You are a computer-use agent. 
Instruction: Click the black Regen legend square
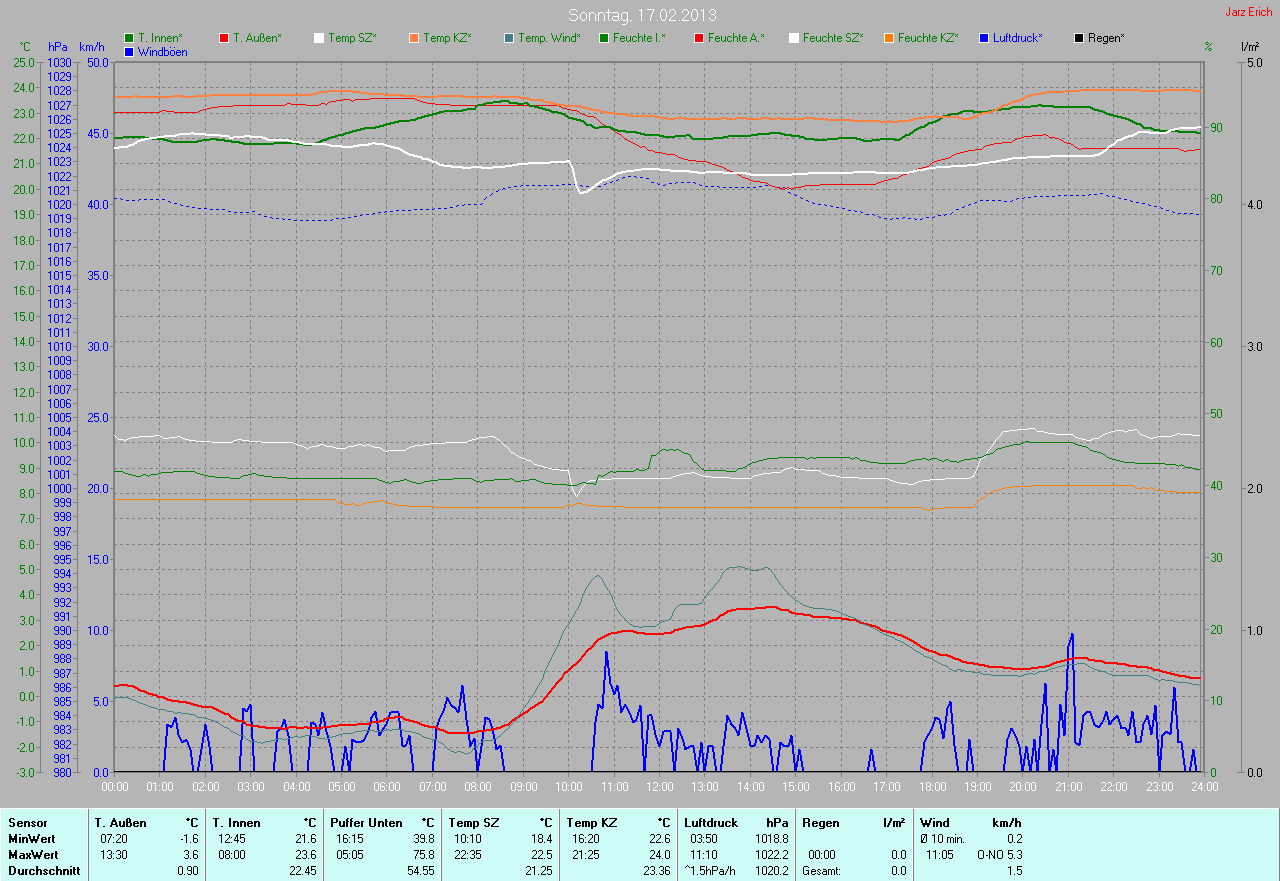point(1079,38)
